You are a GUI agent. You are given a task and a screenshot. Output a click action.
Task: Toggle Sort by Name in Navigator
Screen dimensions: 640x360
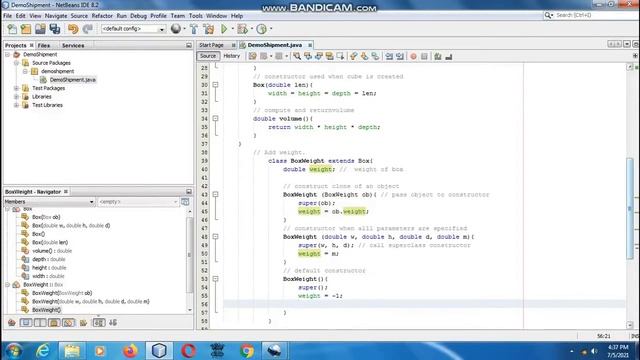click(99, 323)
